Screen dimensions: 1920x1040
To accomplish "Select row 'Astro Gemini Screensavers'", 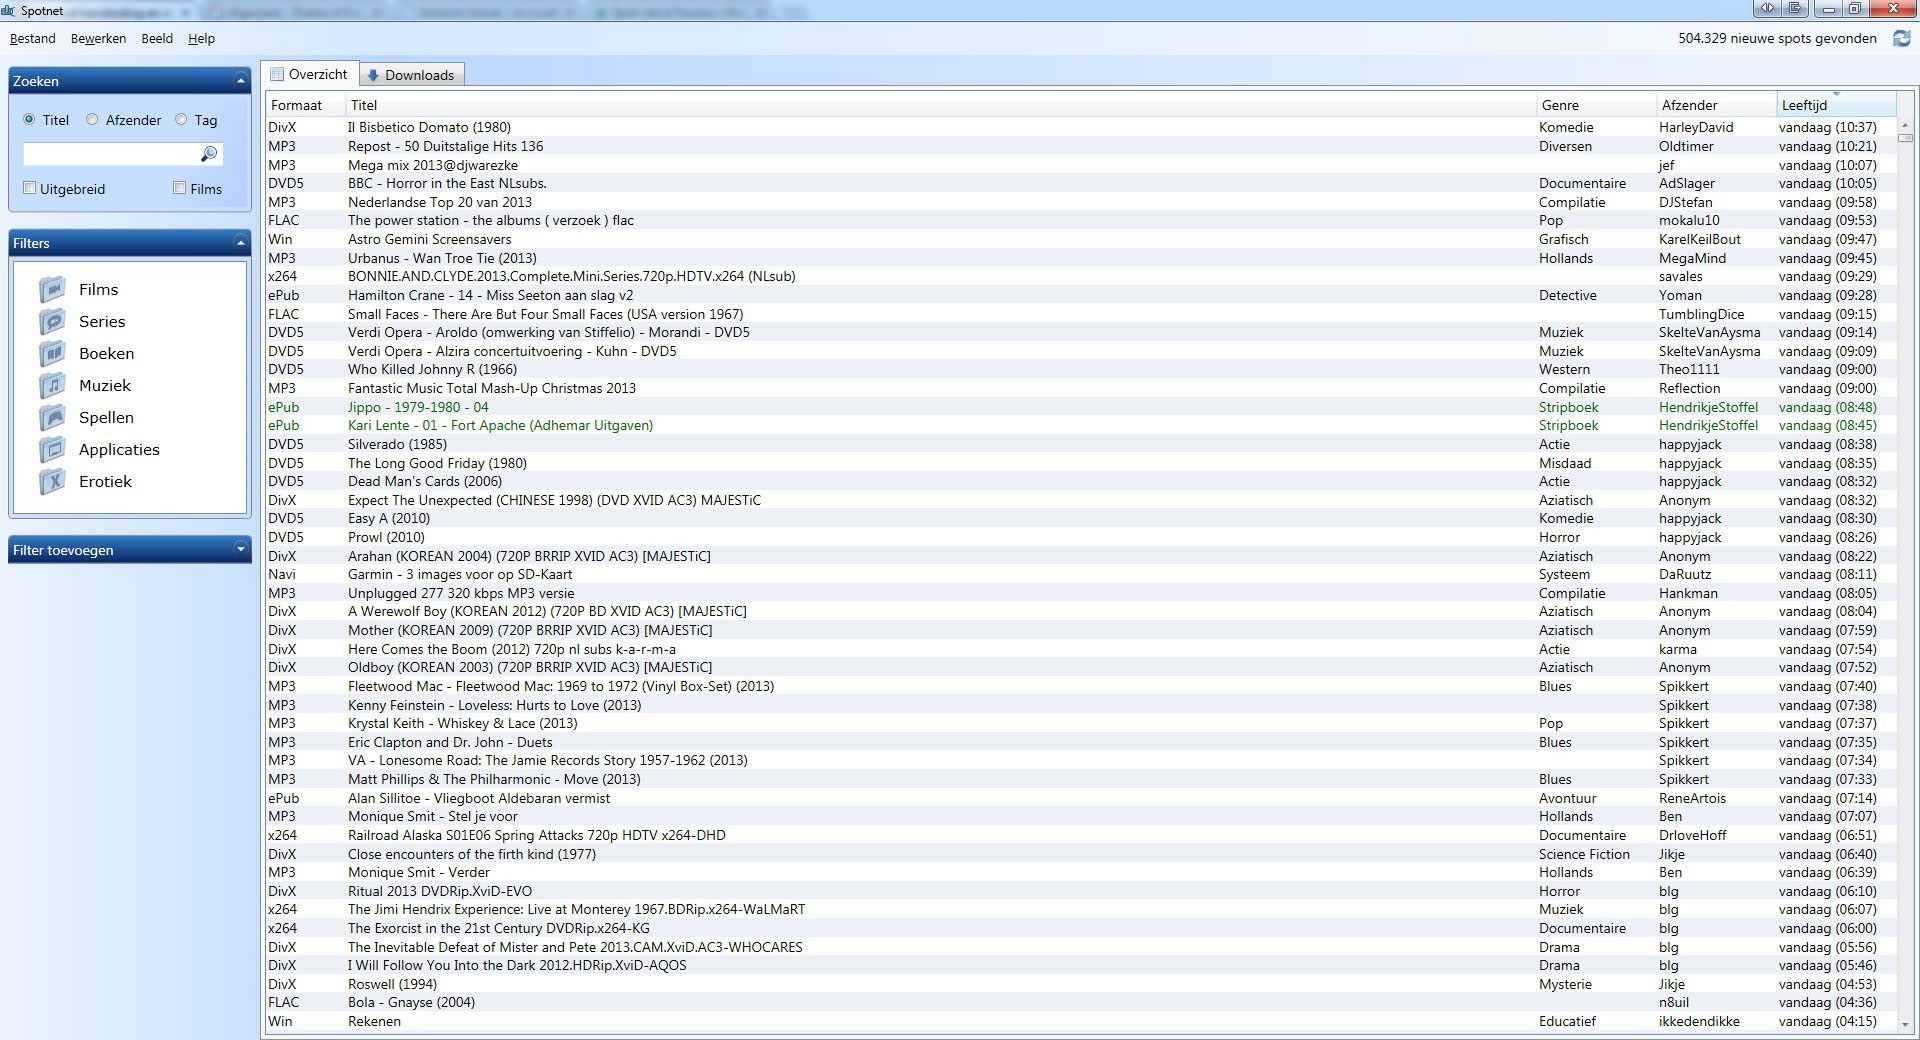I will click(x=1080, y=239).
